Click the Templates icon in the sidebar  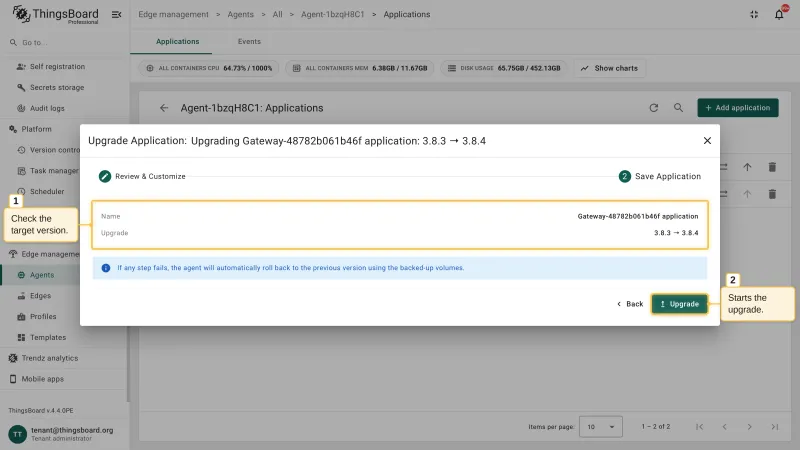click(x=21, y=337)
